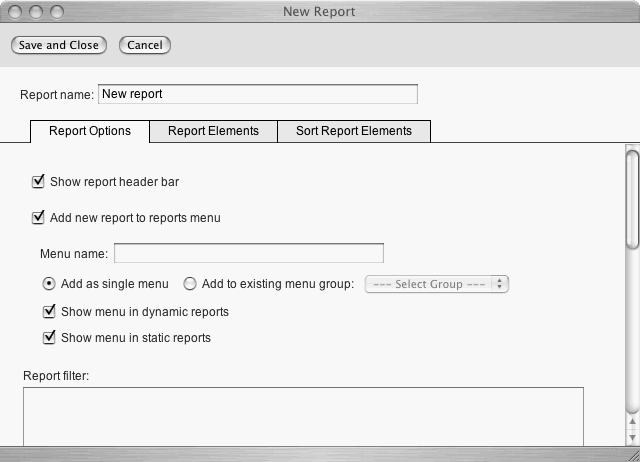Select the Add as single menu option

click(x=49, y=284)
